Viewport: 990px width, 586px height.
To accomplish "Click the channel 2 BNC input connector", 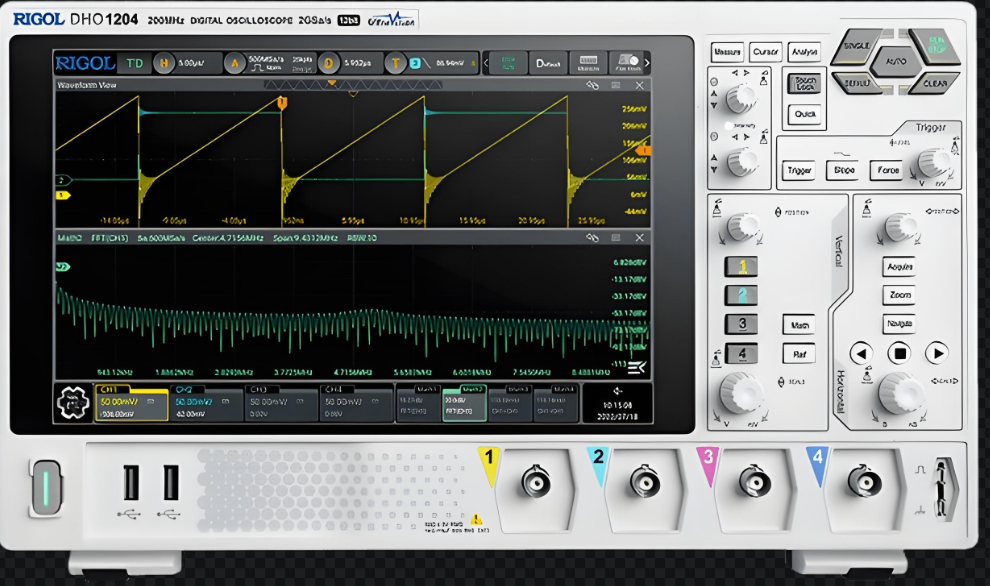I will 645,483.
